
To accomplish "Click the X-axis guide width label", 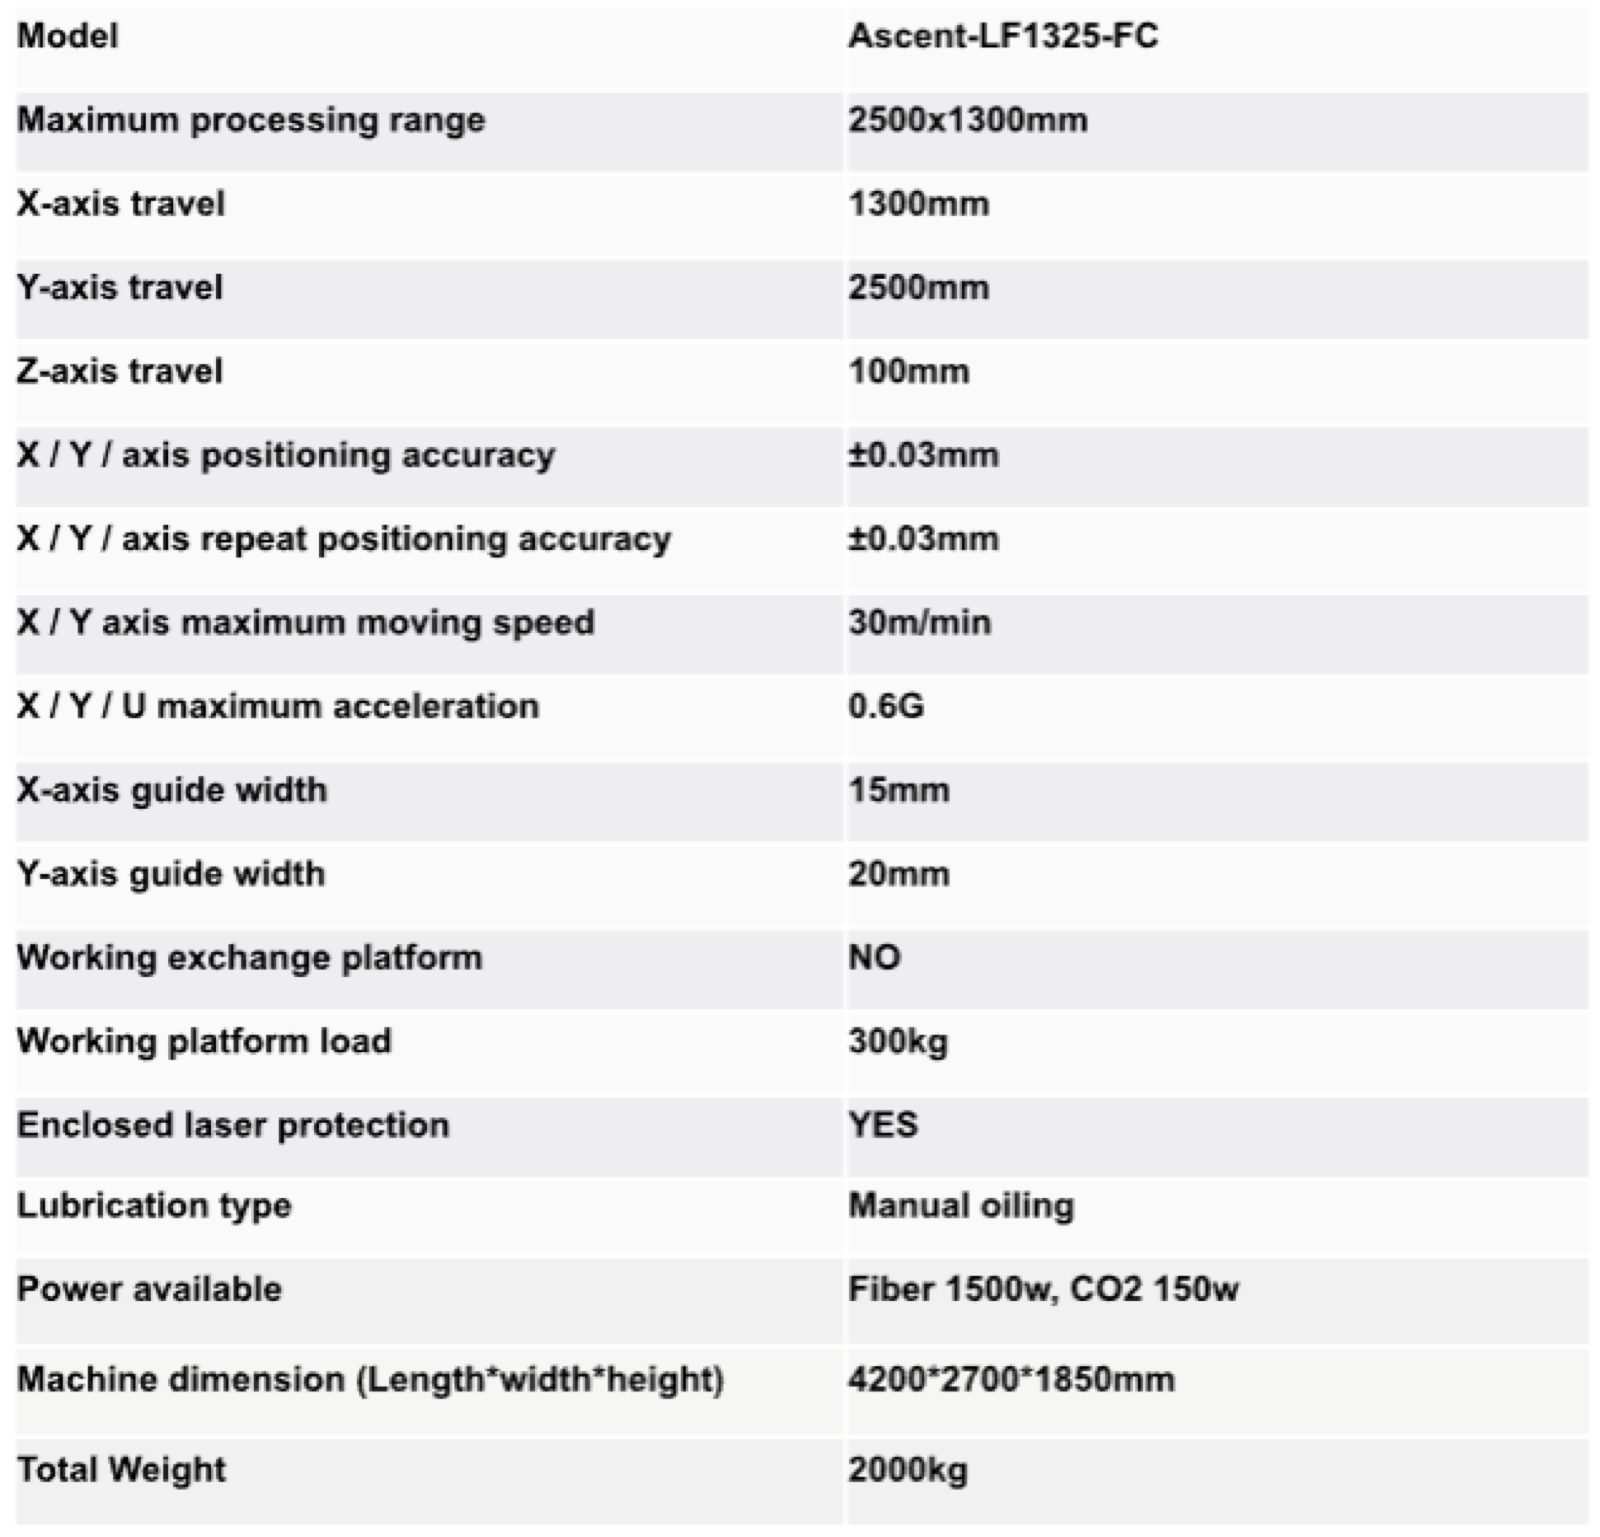I will [172, 791].
